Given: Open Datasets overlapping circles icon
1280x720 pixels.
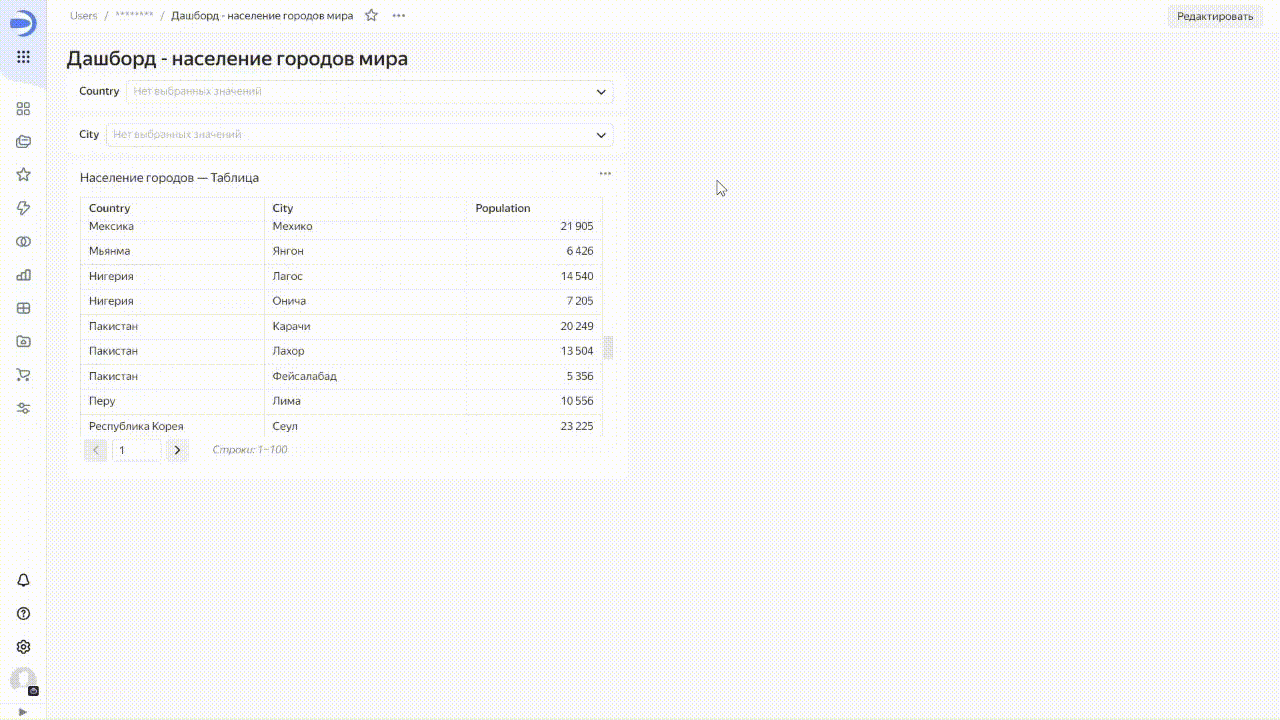Looking at the screenshot, I should [x=23, y=242].
